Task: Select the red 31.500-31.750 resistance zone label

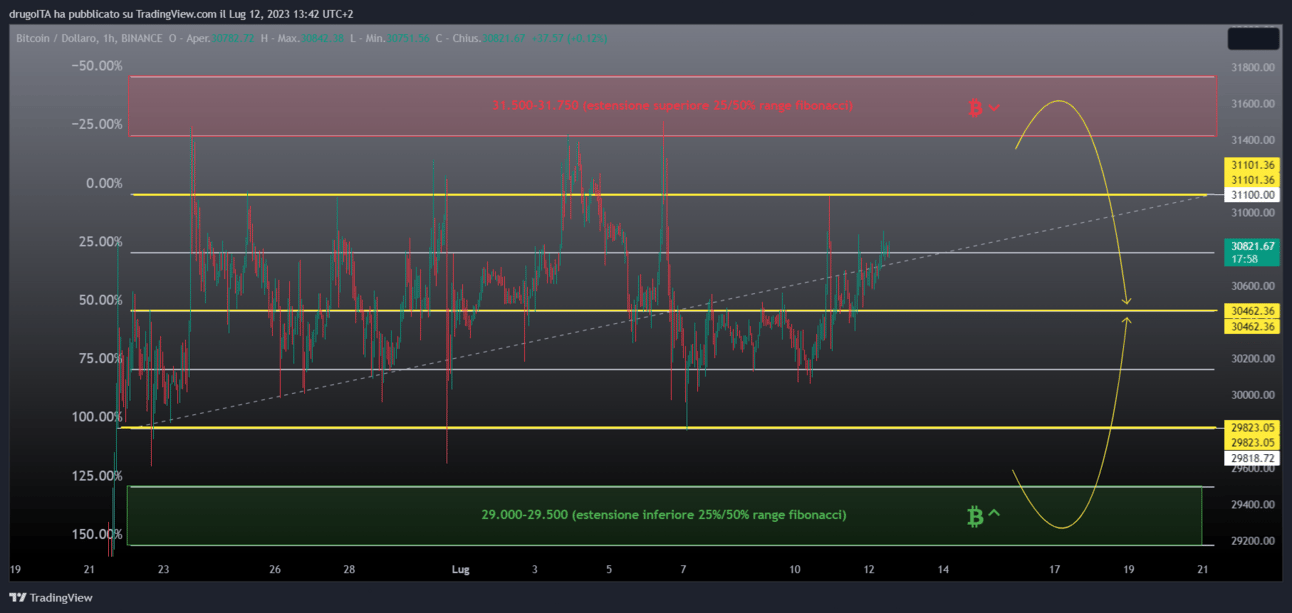Action: pos(672,105)
